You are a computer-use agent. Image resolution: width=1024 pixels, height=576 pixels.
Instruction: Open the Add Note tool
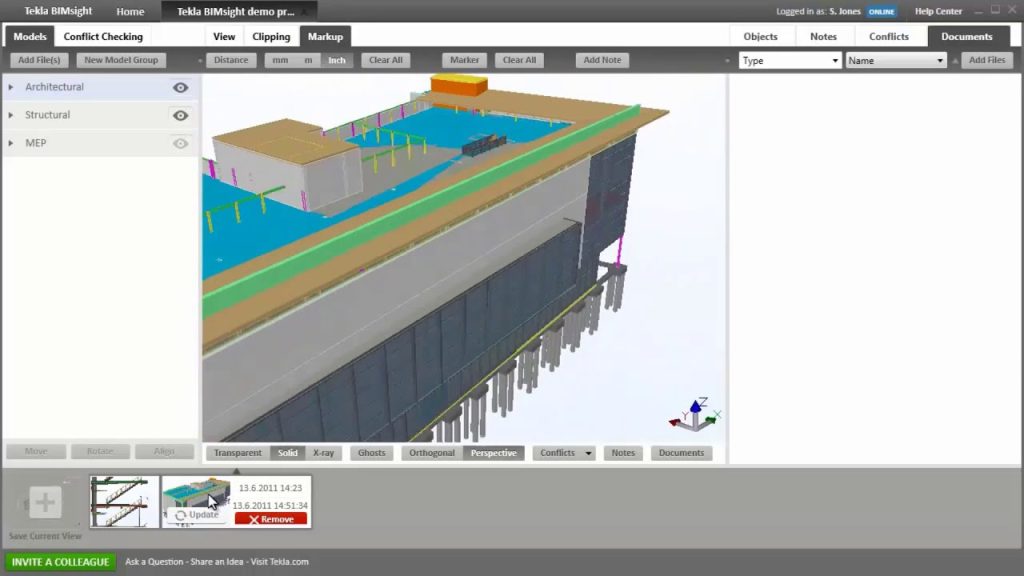[601, 59]
